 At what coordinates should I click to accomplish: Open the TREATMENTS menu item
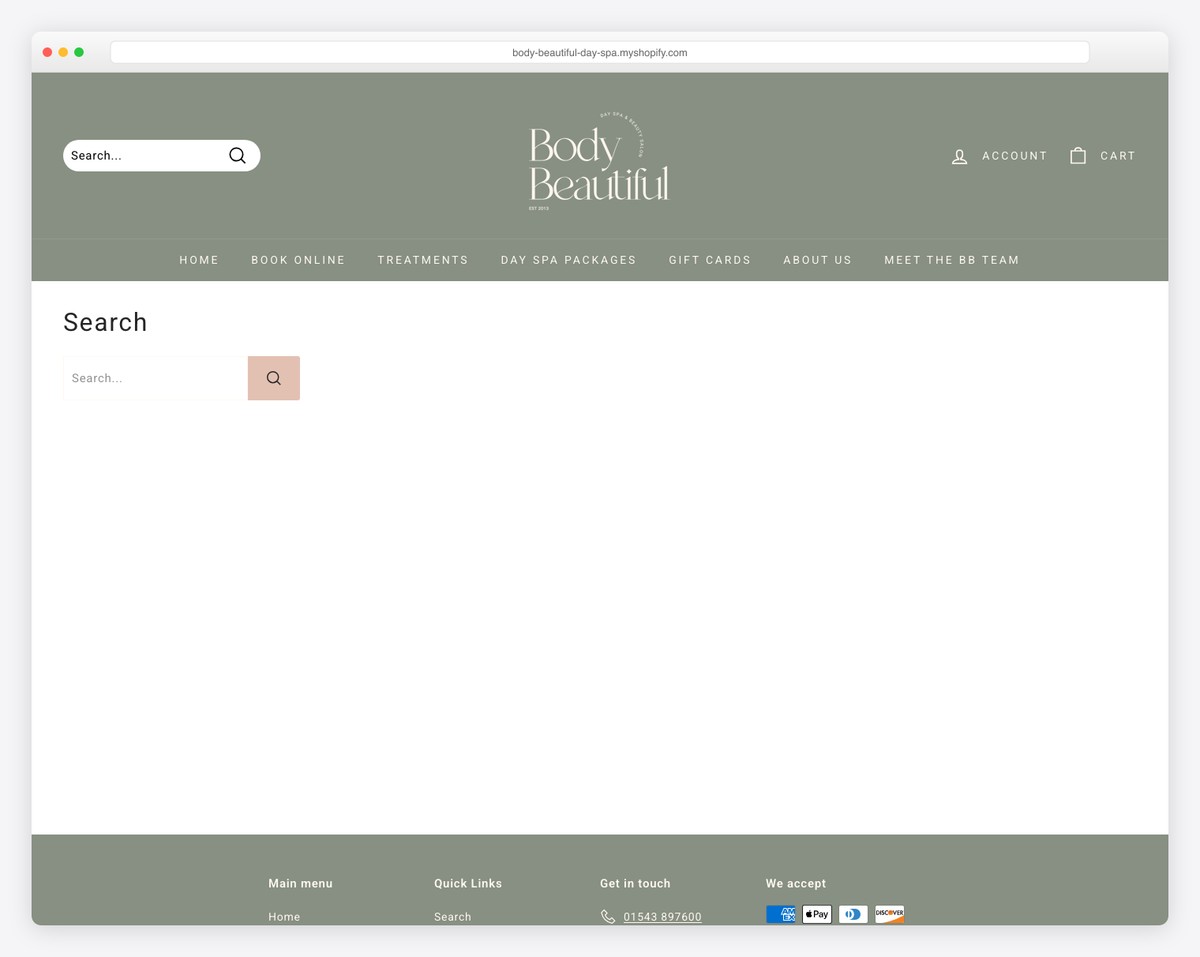(x=423, y=260)
